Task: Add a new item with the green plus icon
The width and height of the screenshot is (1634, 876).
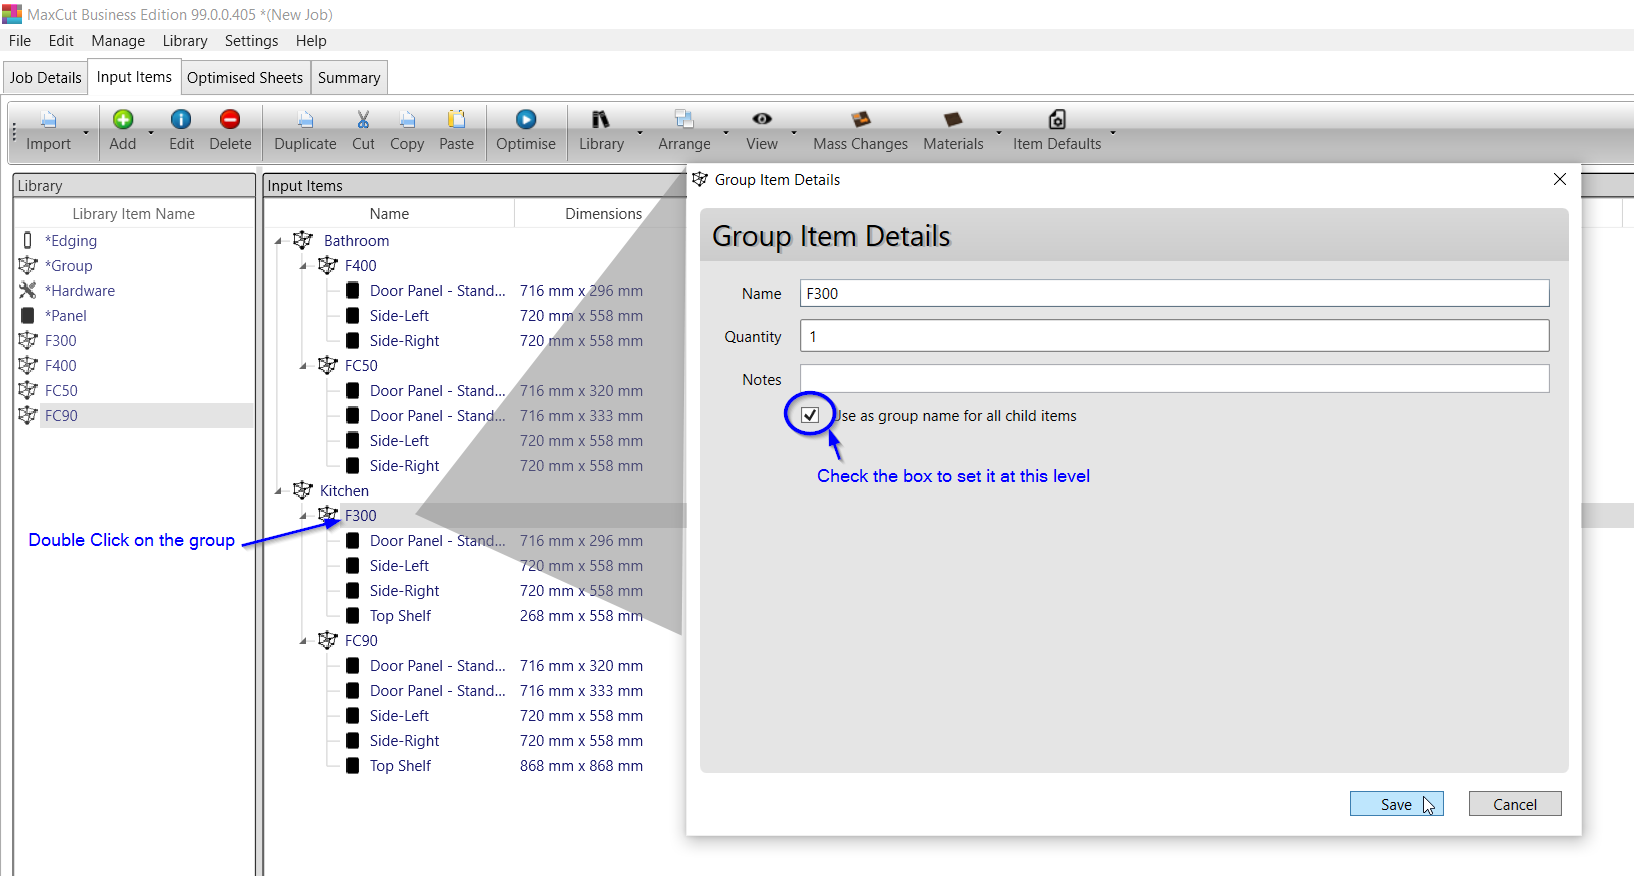Action: click(123, 120)
